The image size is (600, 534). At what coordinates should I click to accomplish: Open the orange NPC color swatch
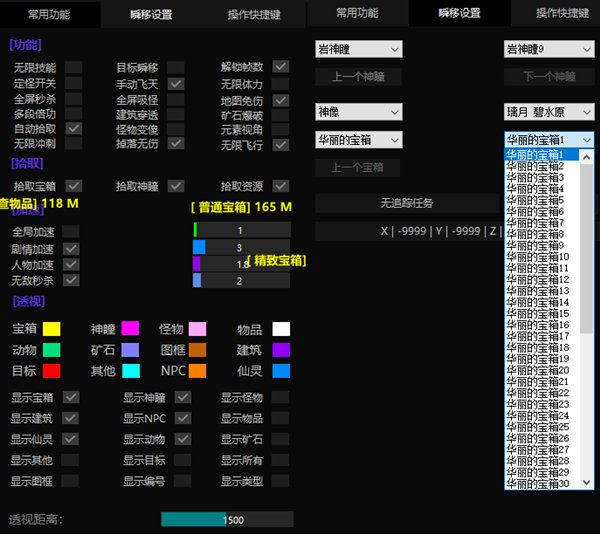197,371
